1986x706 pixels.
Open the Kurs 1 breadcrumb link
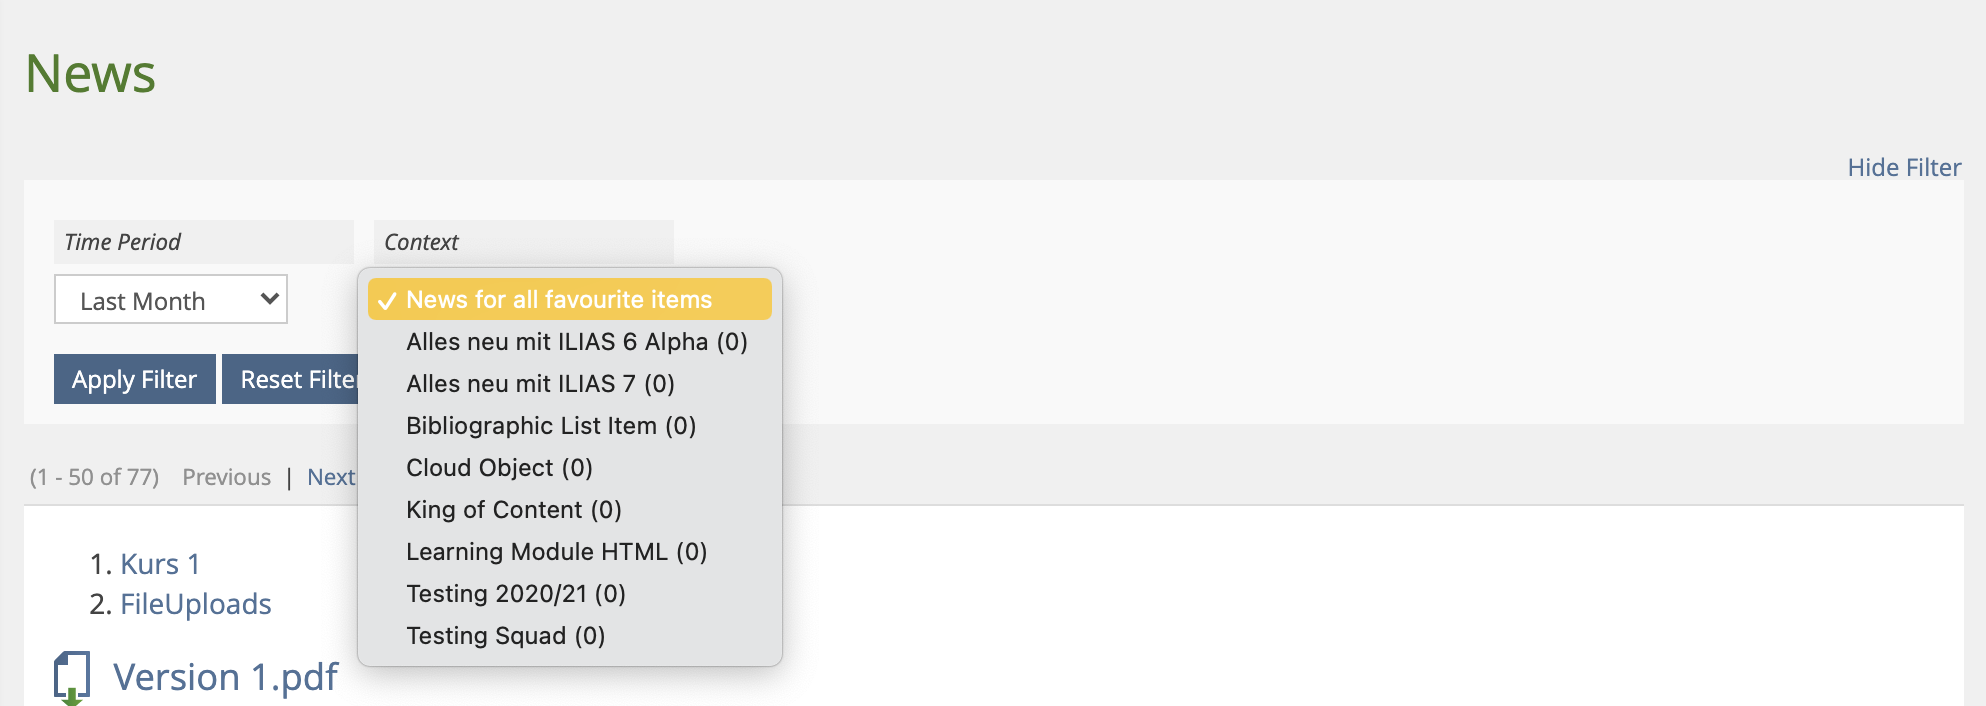point(160,564)
